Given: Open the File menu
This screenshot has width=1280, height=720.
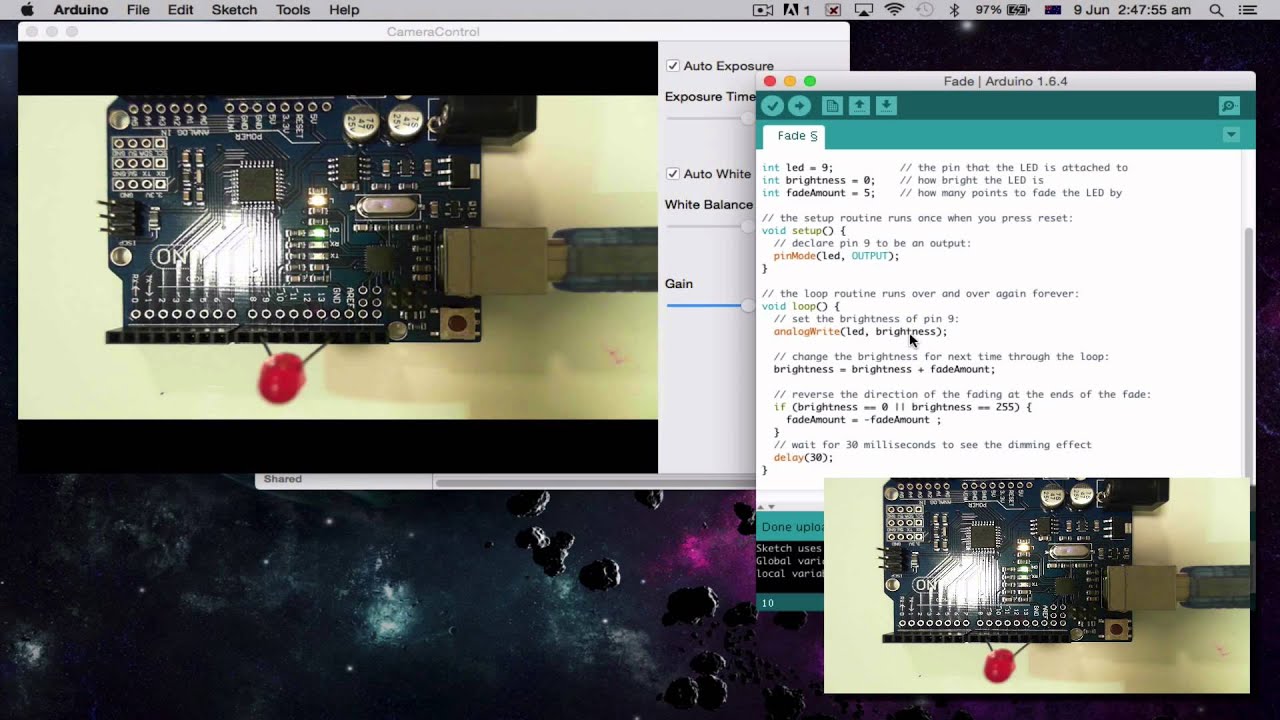Looking at the screenshot, I should tap(138, 10).
